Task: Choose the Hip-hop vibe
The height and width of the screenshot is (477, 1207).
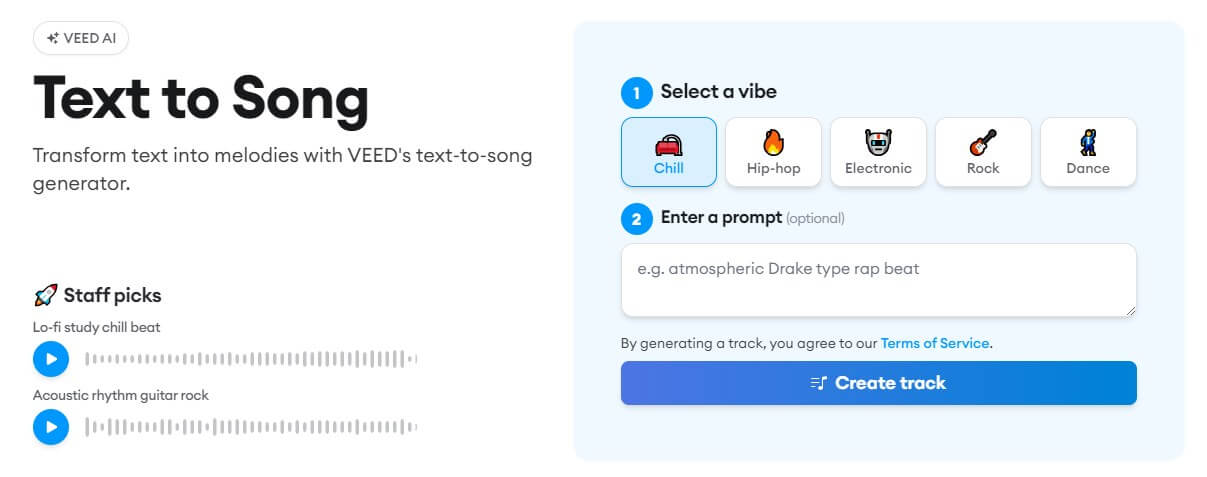Action: point(773,153)
